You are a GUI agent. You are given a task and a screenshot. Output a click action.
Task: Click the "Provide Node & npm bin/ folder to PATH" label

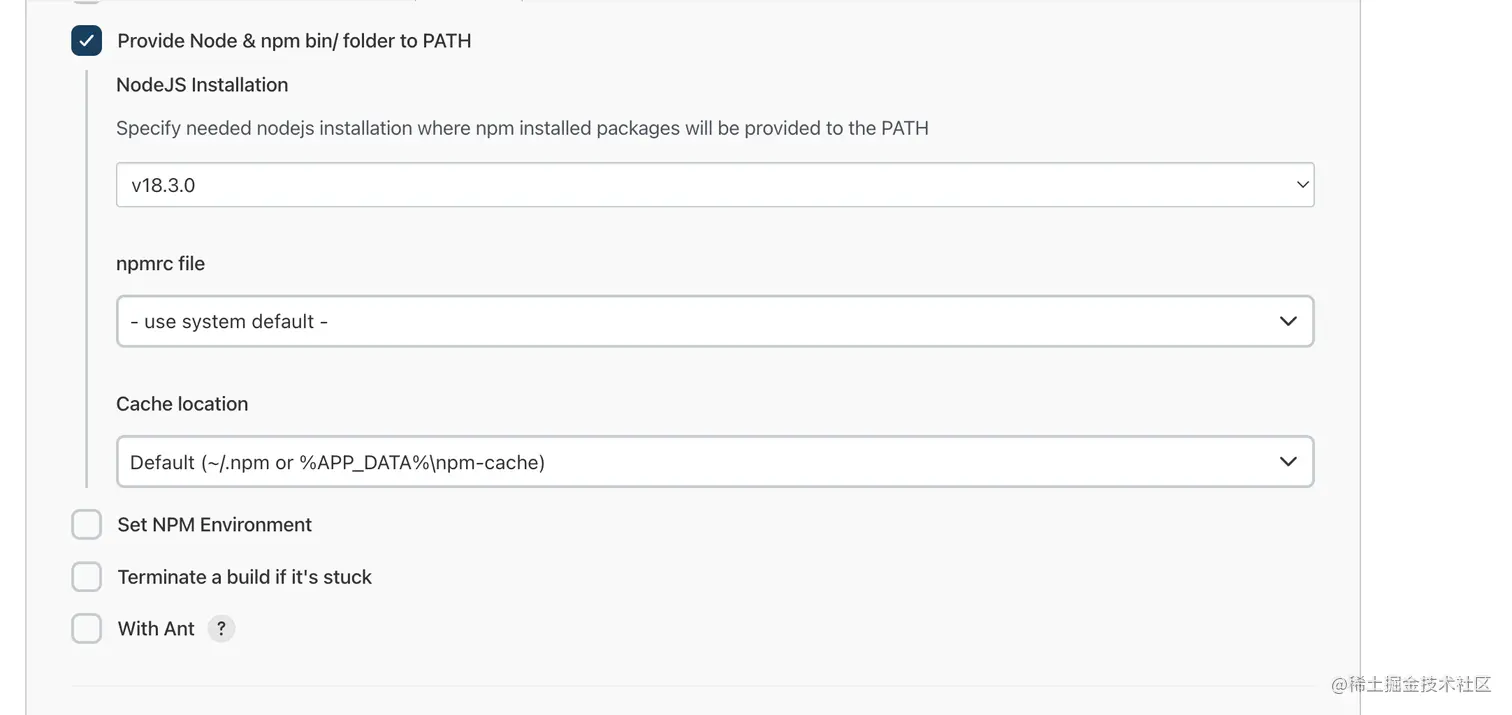294,41
